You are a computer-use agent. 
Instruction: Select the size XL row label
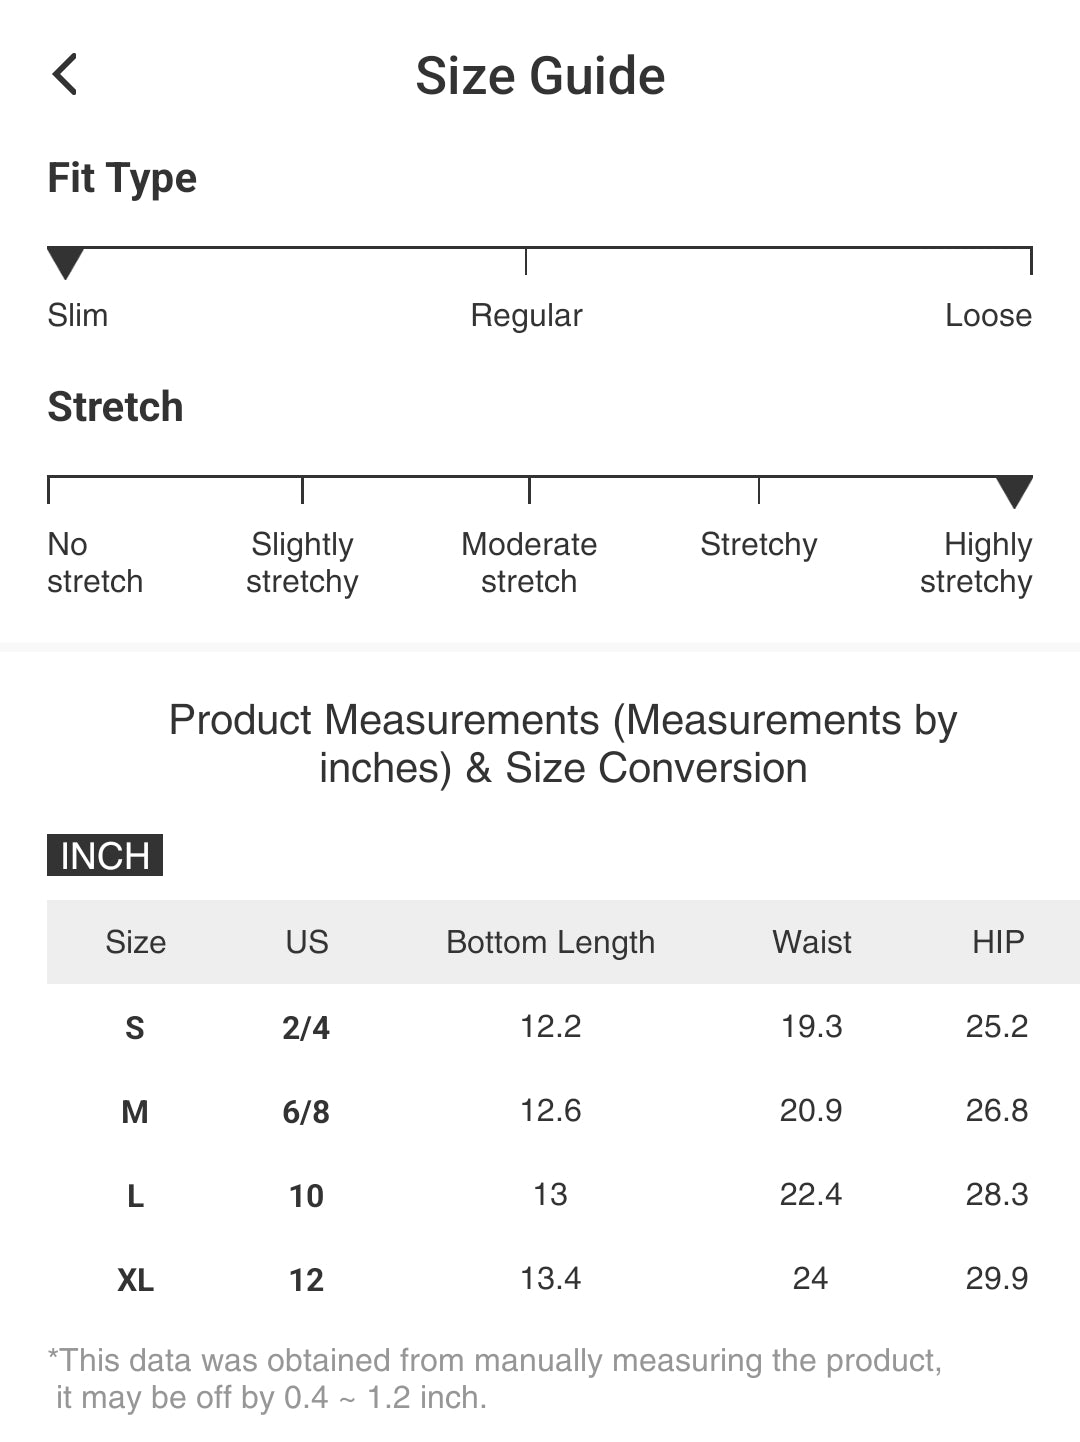(x=135, y=1280)
